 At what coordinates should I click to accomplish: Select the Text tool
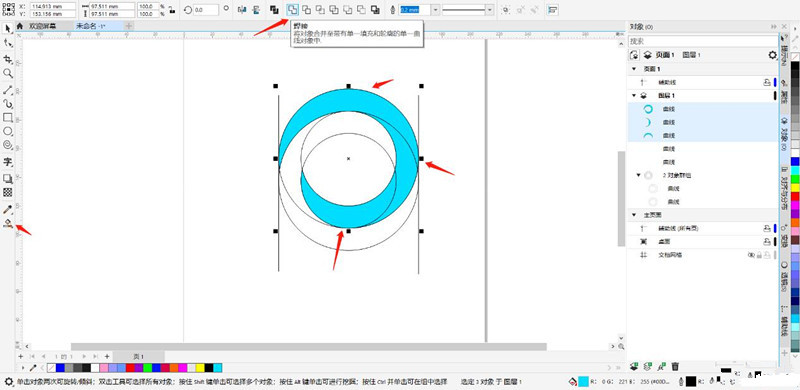coord(8,162)
